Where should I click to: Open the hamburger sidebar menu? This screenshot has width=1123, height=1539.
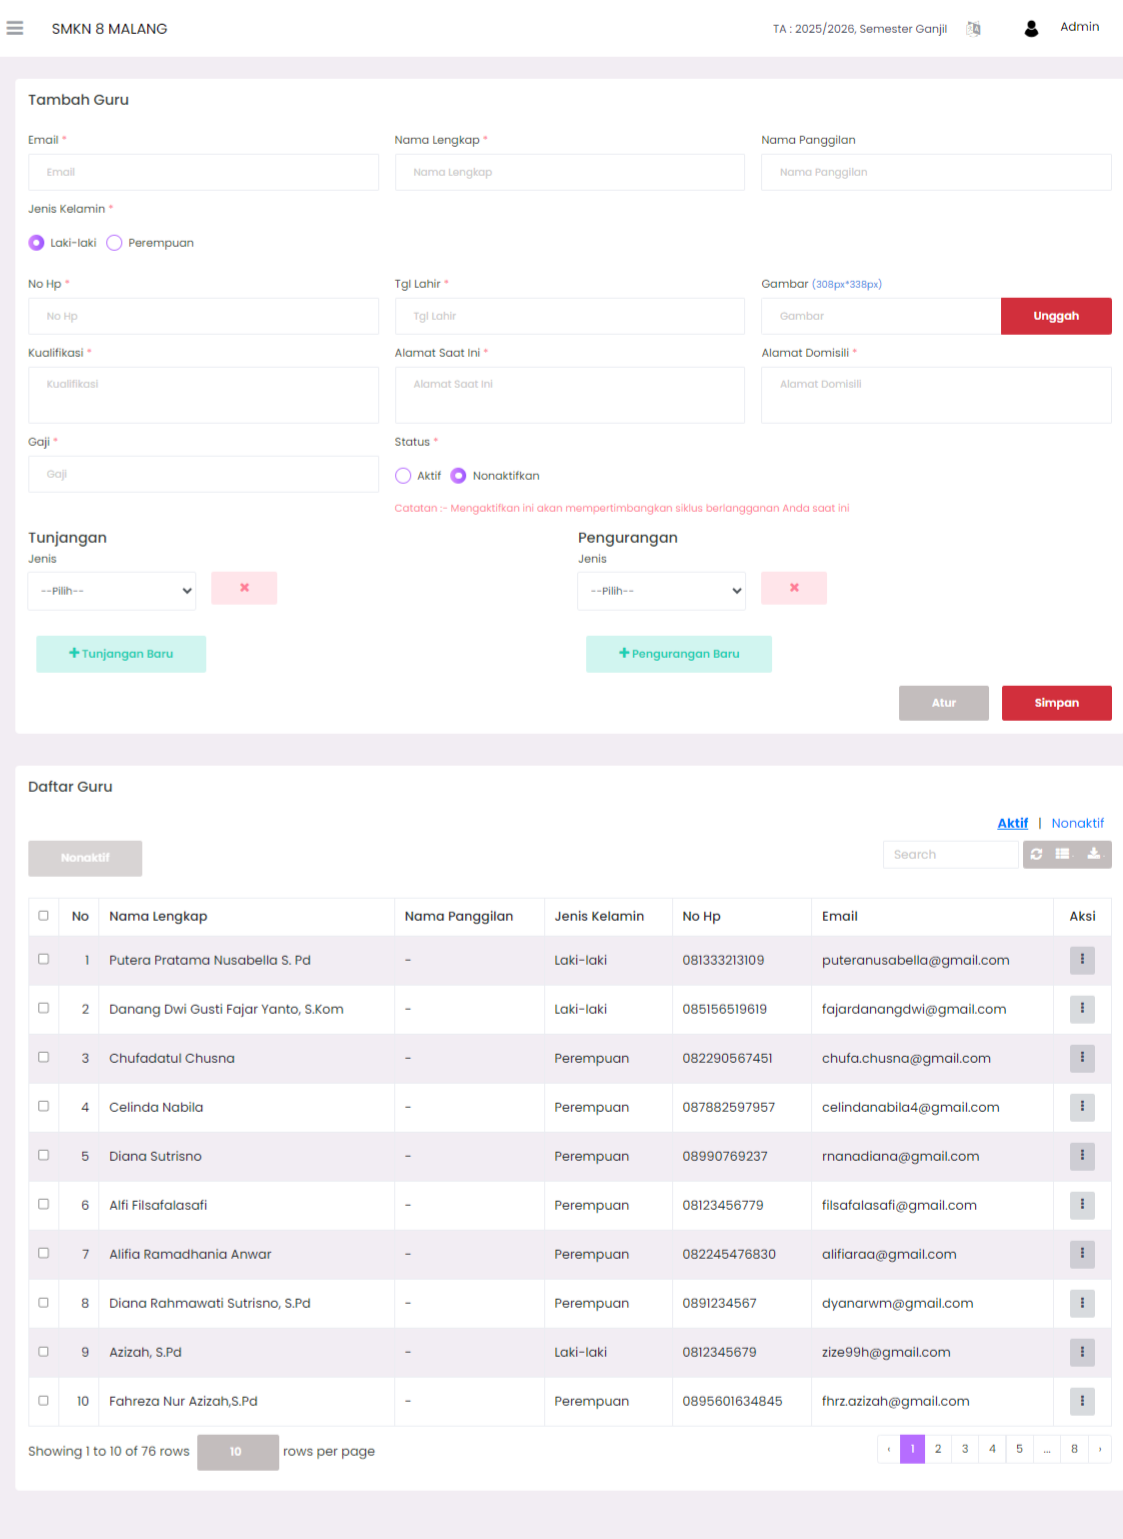click(15, 28)
